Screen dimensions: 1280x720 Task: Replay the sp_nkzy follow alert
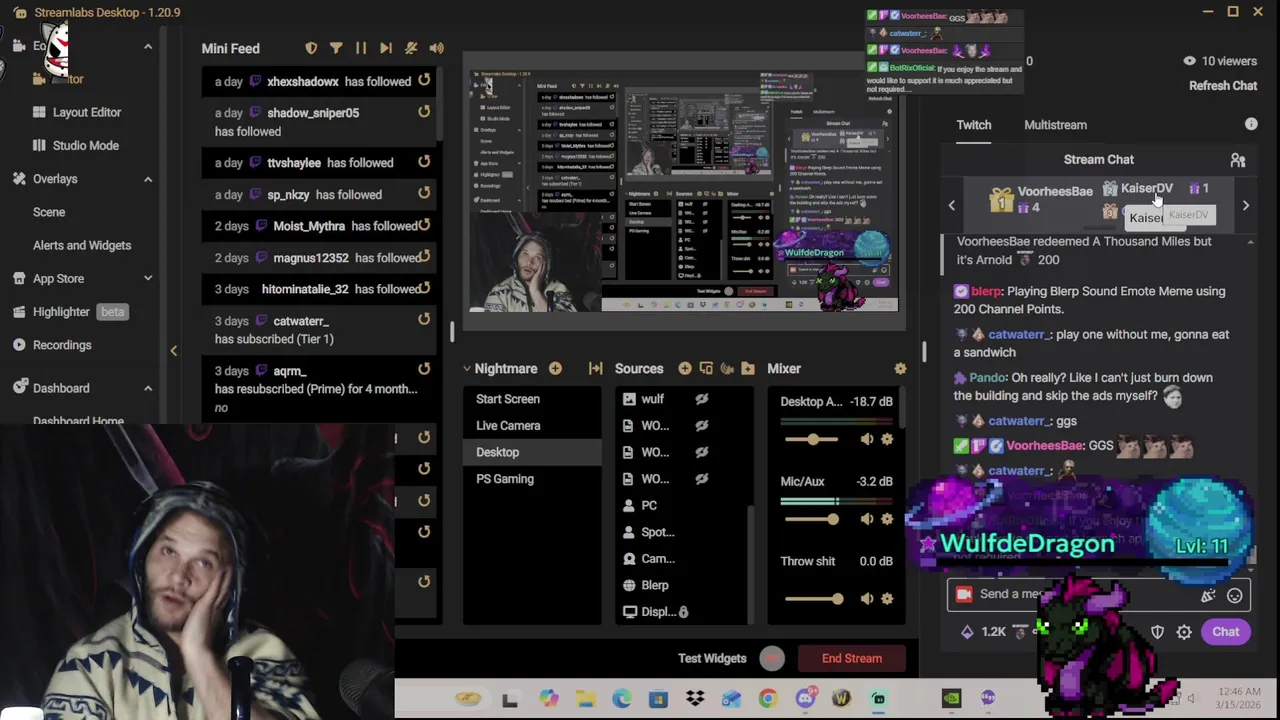424,193
